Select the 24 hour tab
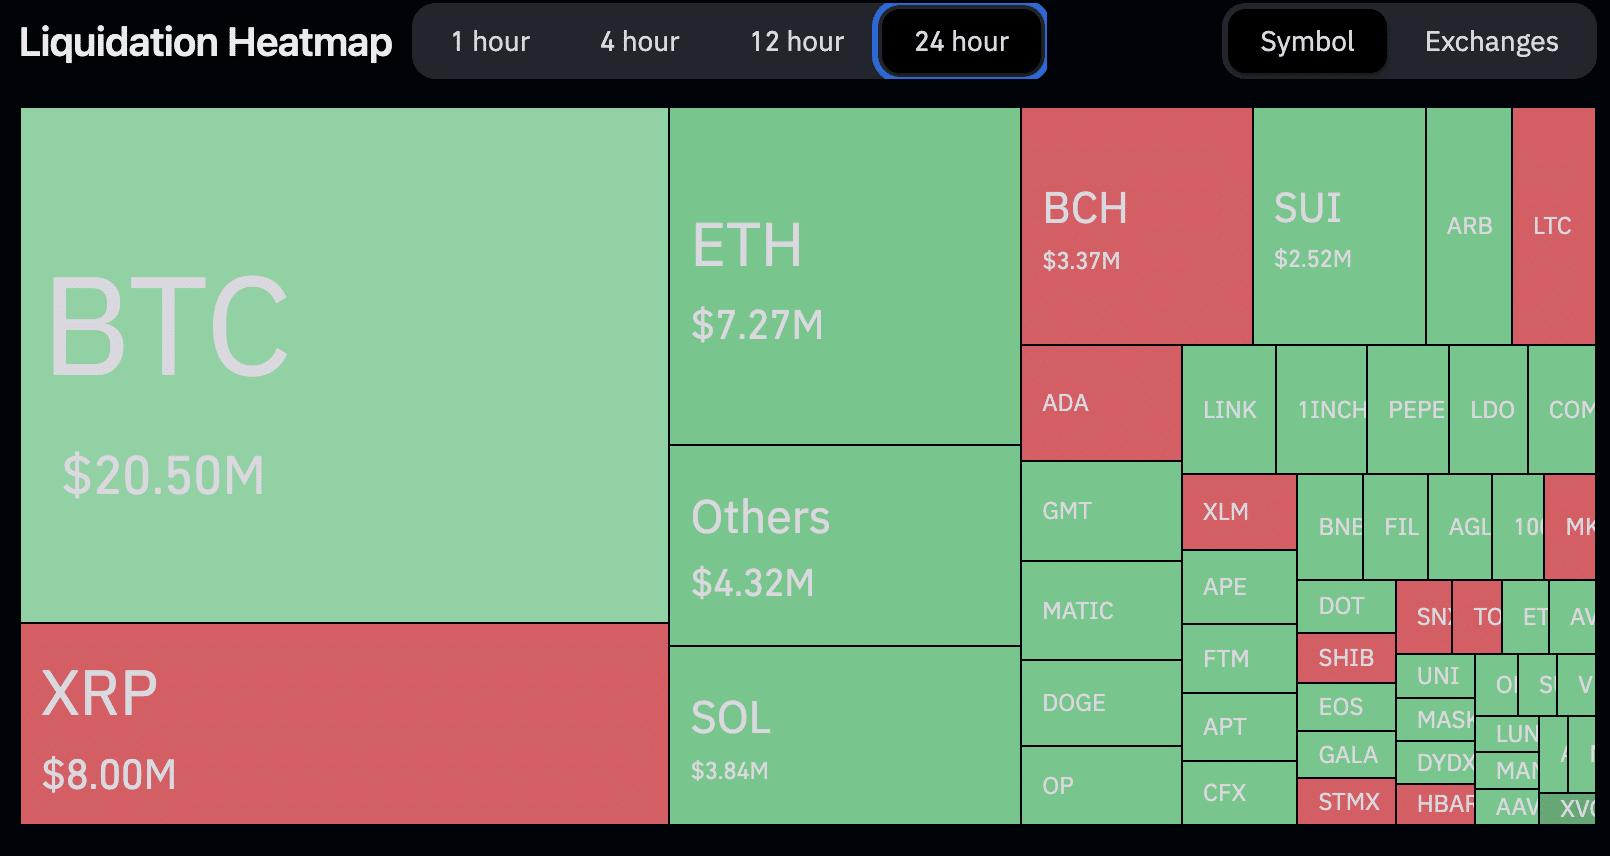 coord(961,42)
